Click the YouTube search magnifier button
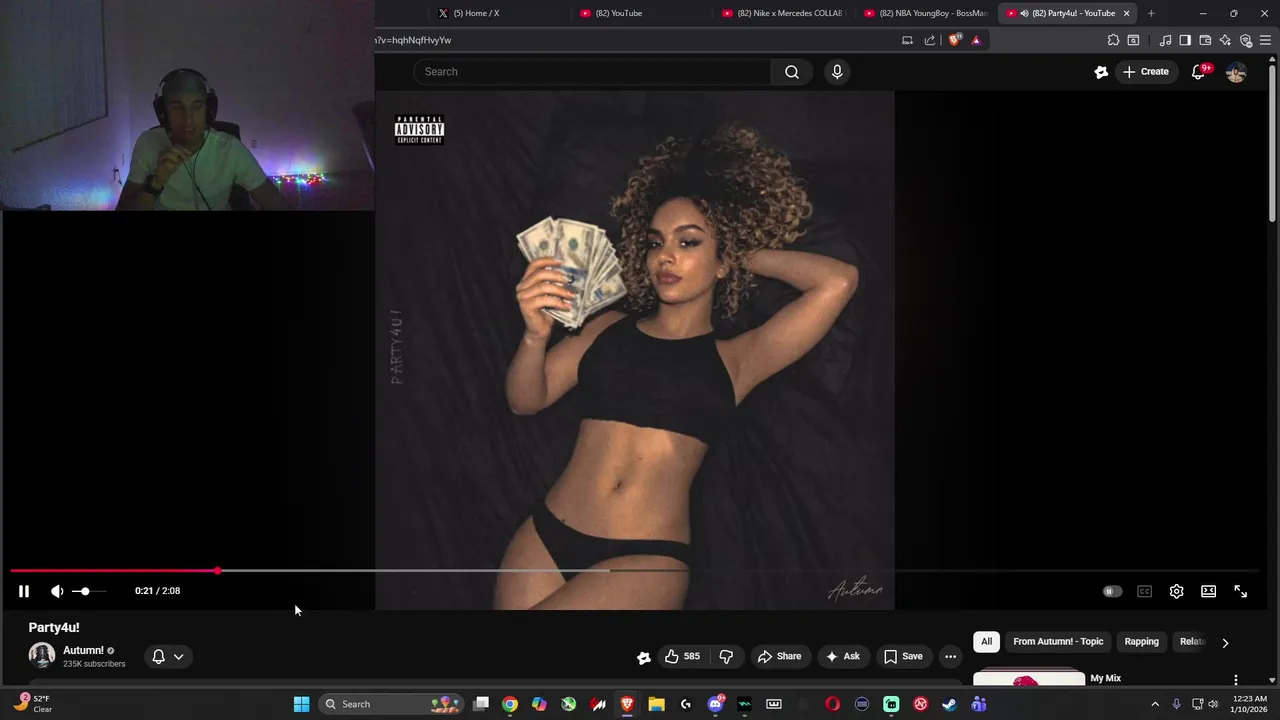Screen dimensions: 1280x720 792,72
